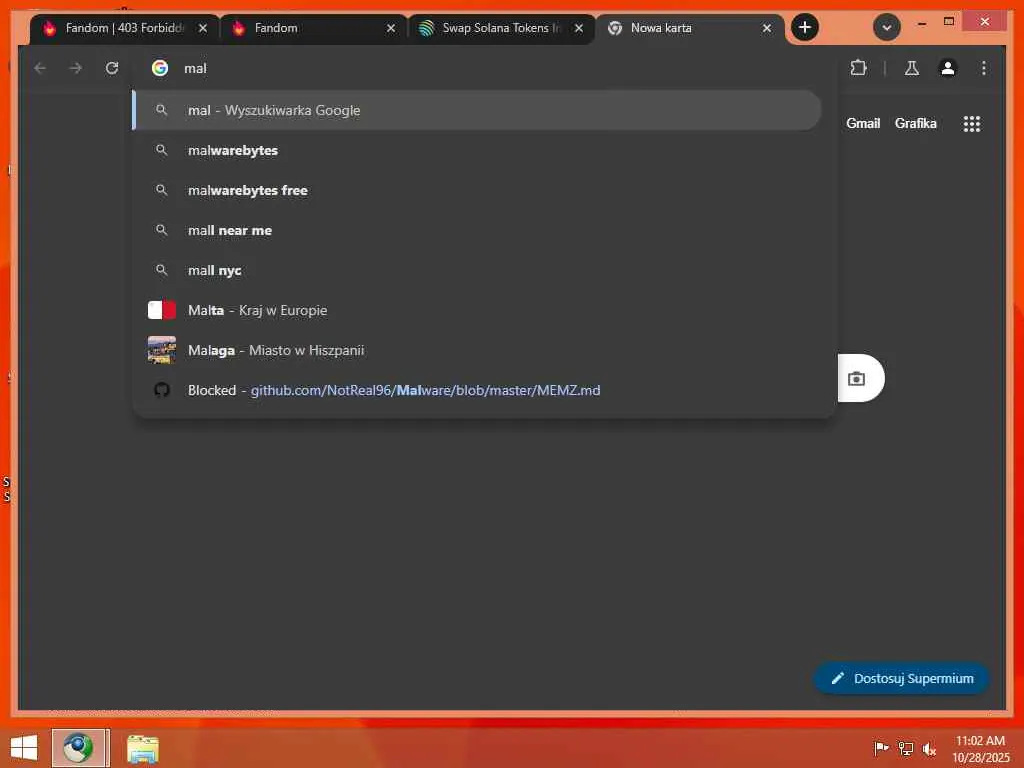Pick the 'mall near me' suggestion
Image resolution: width=1024 pixels, height=768 pixels.
point(477,230)
